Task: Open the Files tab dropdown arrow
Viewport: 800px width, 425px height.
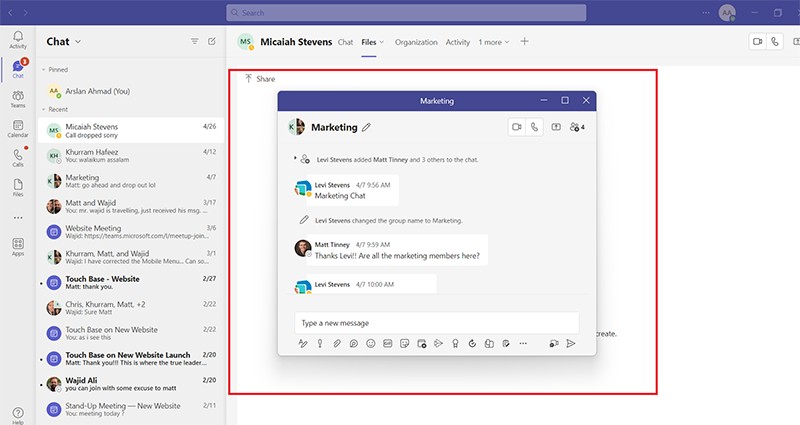Action: 382,42
